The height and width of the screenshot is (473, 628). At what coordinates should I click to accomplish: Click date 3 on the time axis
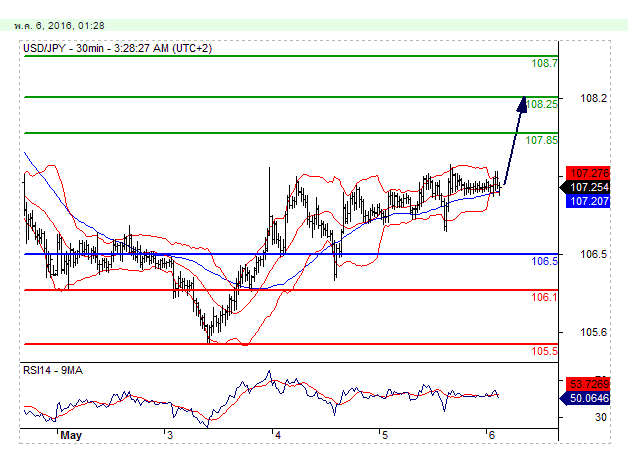coord(169,436)
